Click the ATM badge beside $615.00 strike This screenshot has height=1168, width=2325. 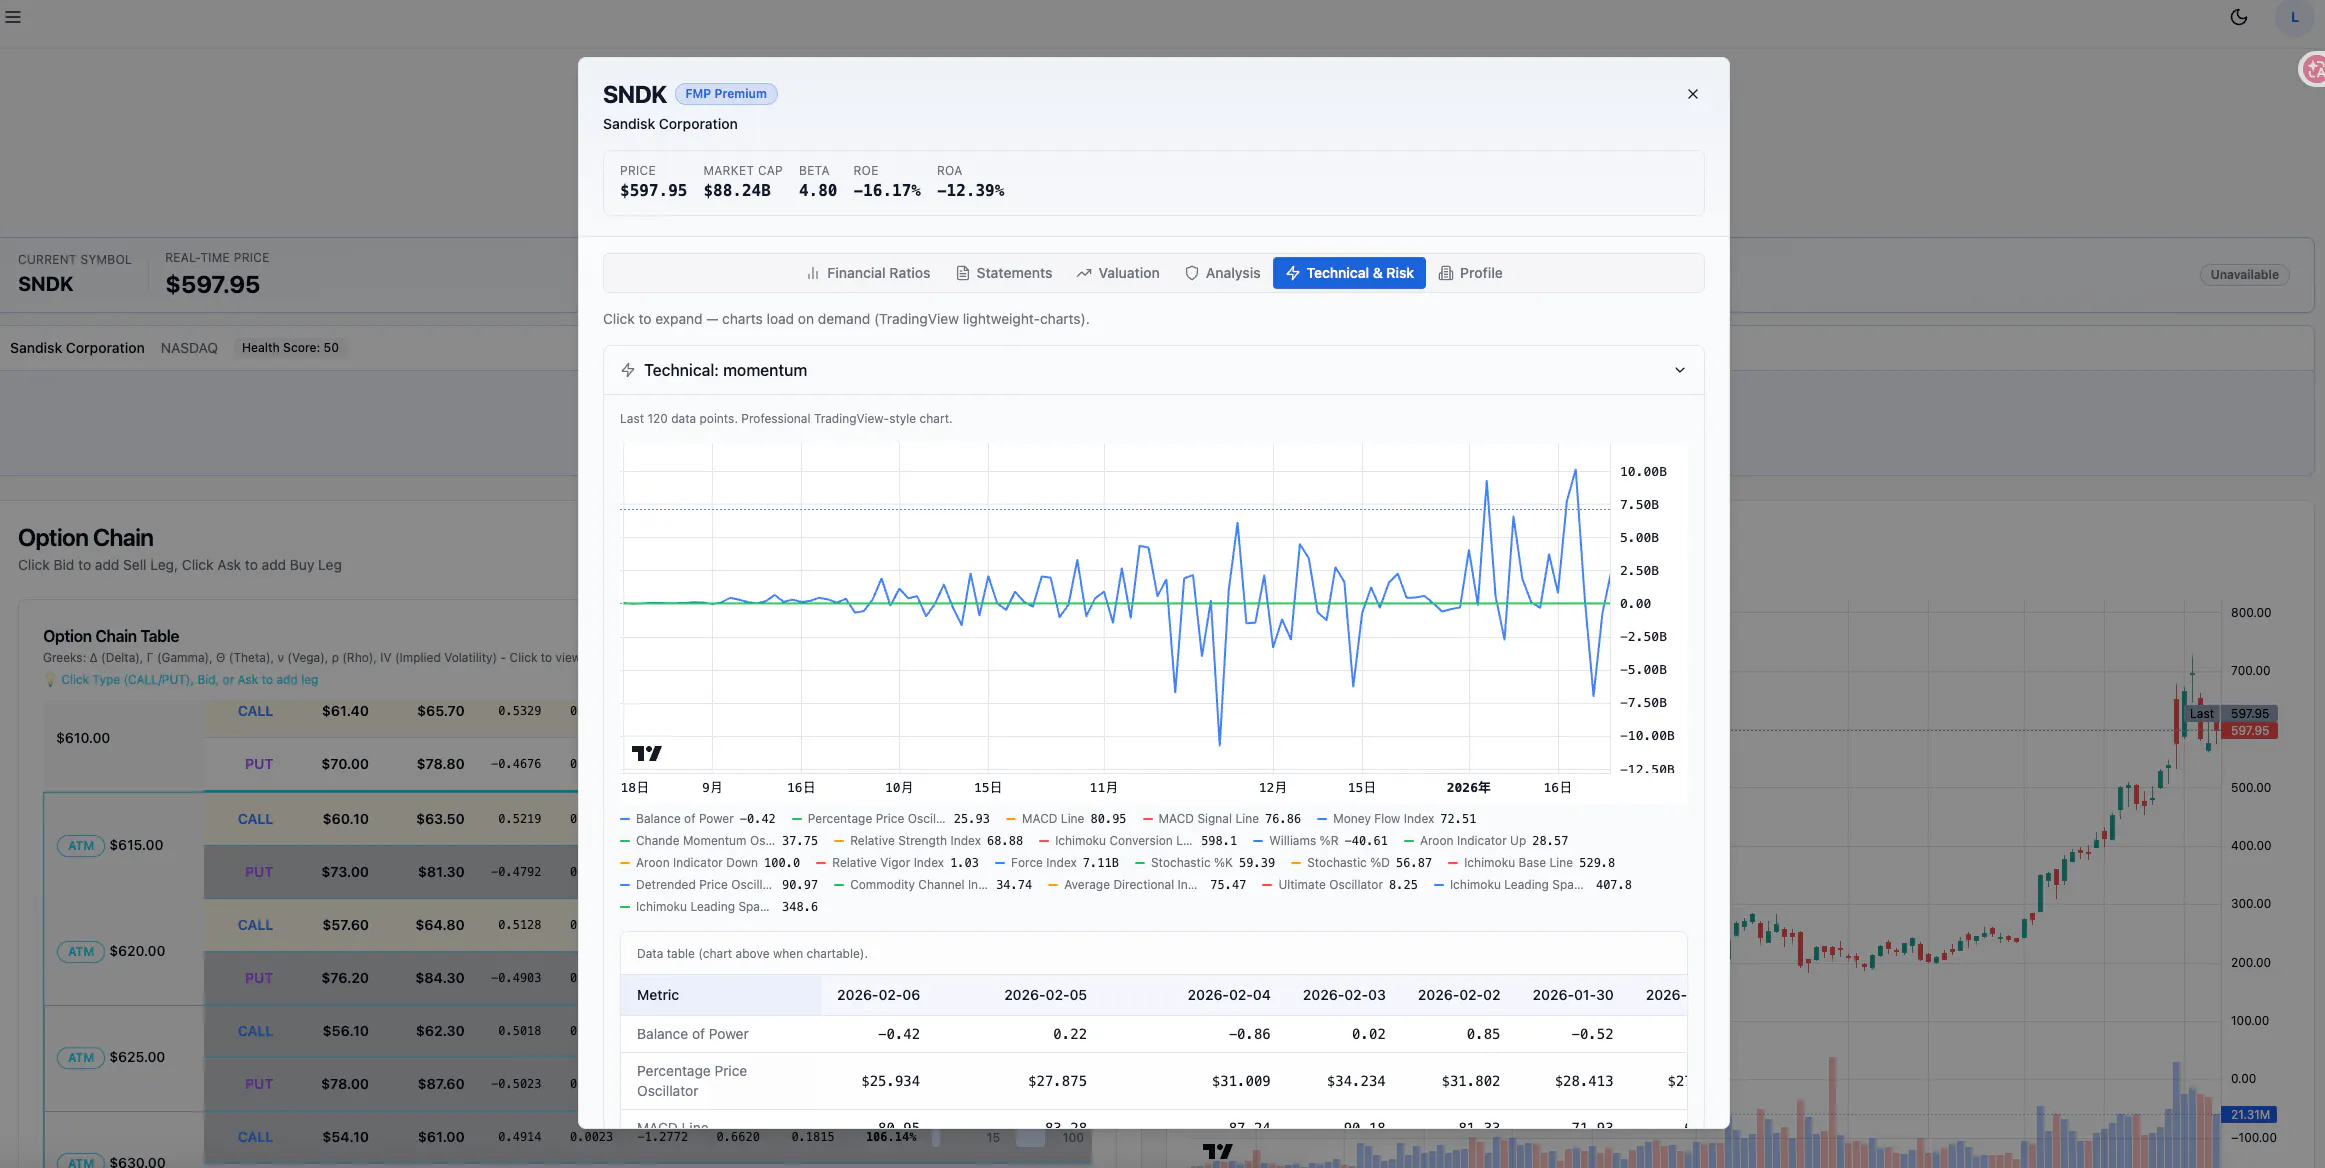click(x=81, y=846)
